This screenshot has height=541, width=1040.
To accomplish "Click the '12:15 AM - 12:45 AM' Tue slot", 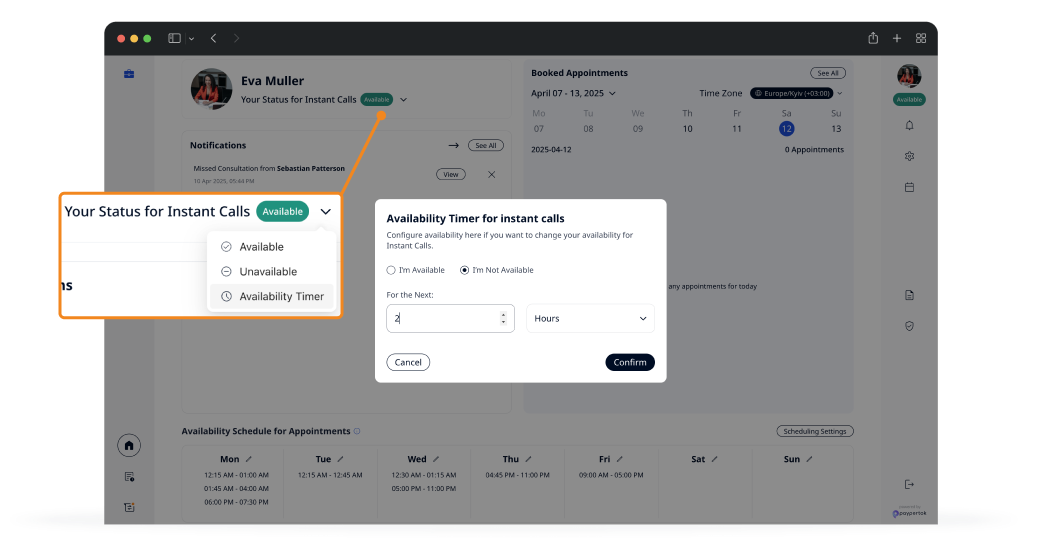I will 330,475.
